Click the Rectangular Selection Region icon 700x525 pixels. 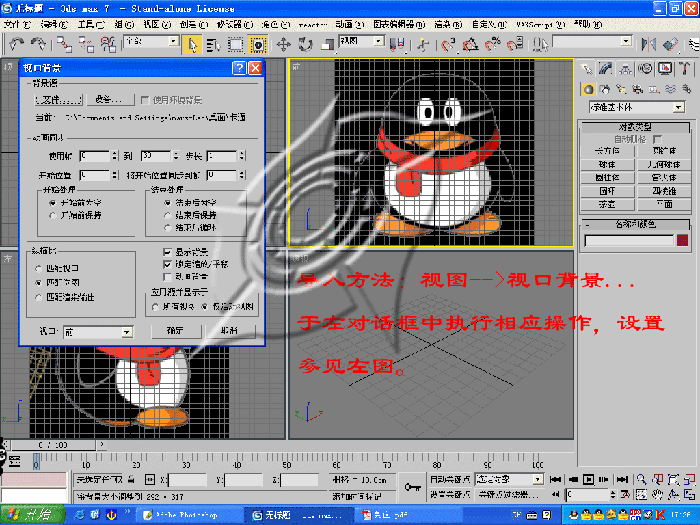pyautogui.click(x=235, y=45)
